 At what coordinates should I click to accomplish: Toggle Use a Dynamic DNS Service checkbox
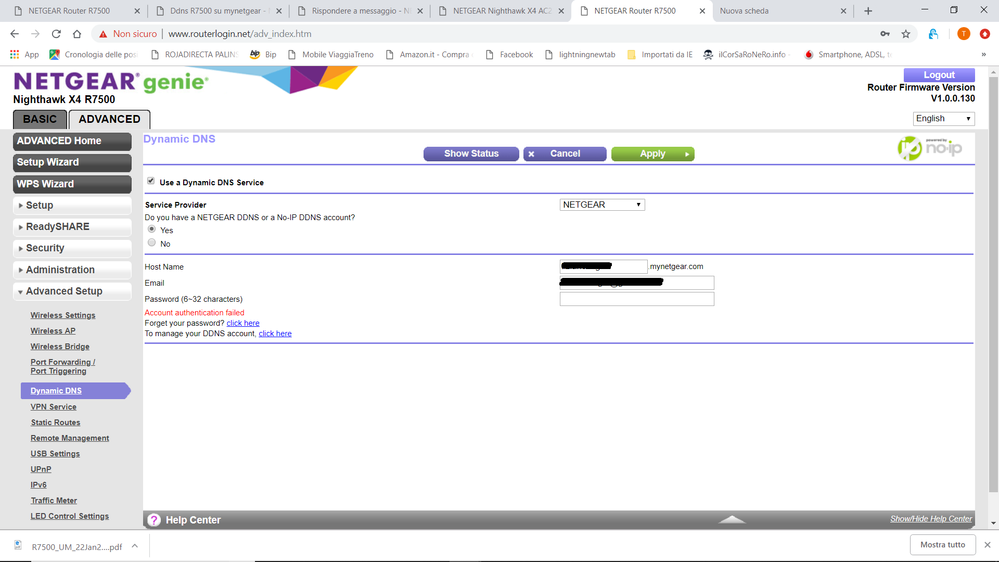151,181
